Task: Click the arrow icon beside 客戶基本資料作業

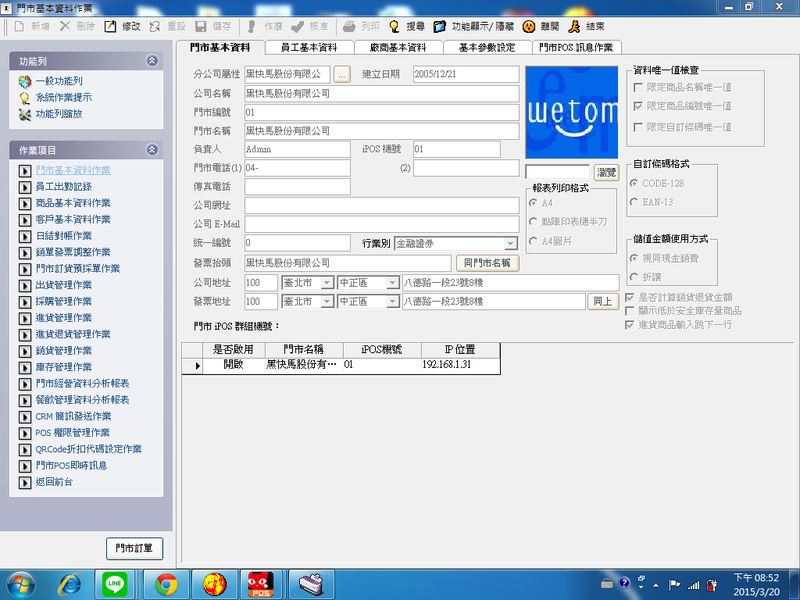Action: 24,220
